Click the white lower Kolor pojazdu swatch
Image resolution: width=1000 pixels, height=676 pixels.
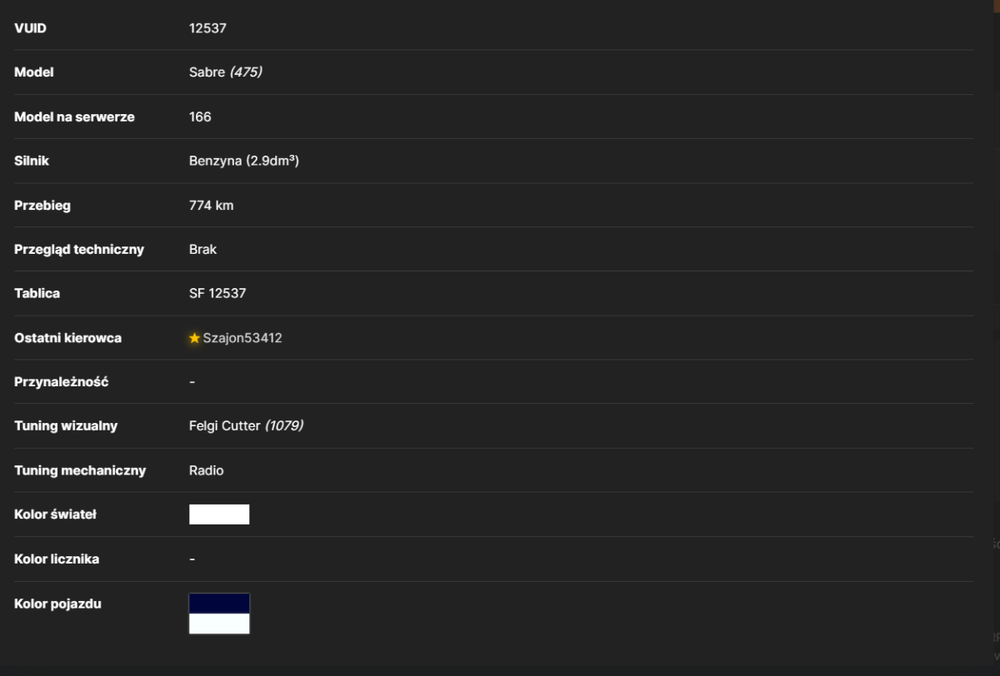pyautogui.click(x=219, y=624)
